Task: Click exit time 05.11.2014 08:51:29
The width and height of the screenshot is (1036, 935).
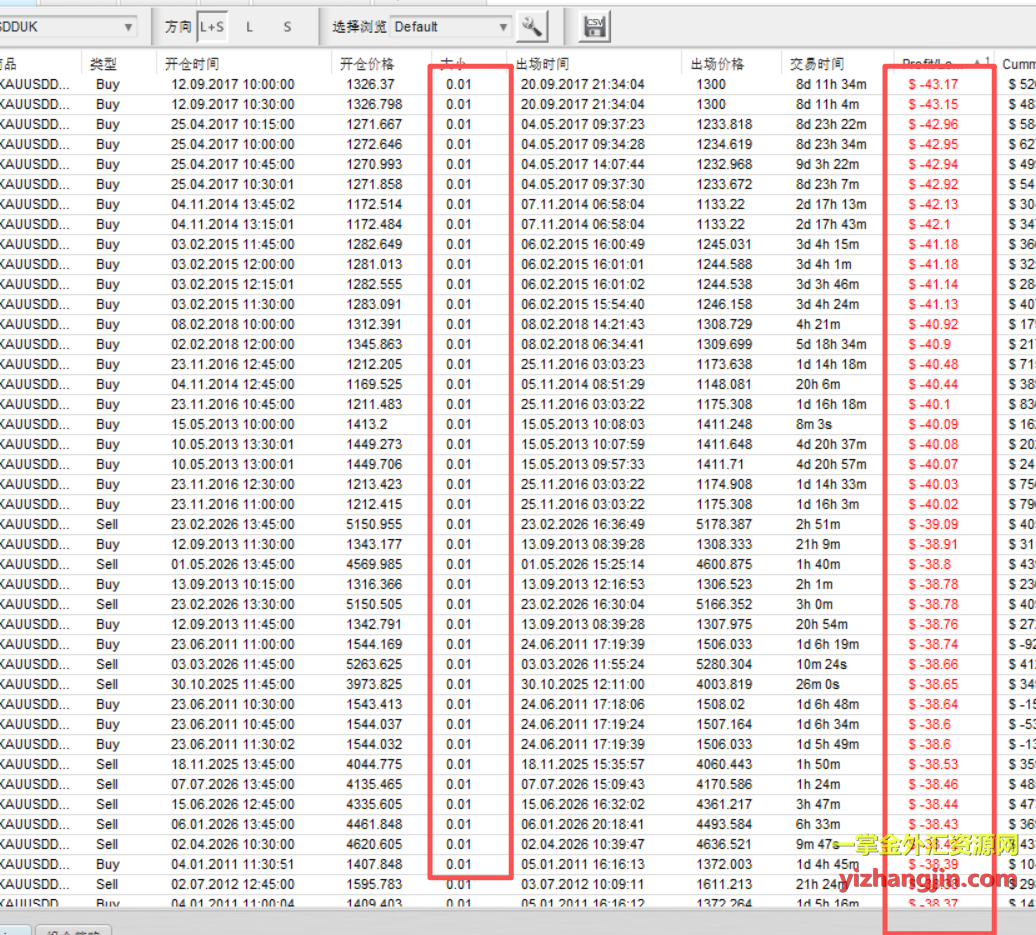Action: tap(582, 384)
